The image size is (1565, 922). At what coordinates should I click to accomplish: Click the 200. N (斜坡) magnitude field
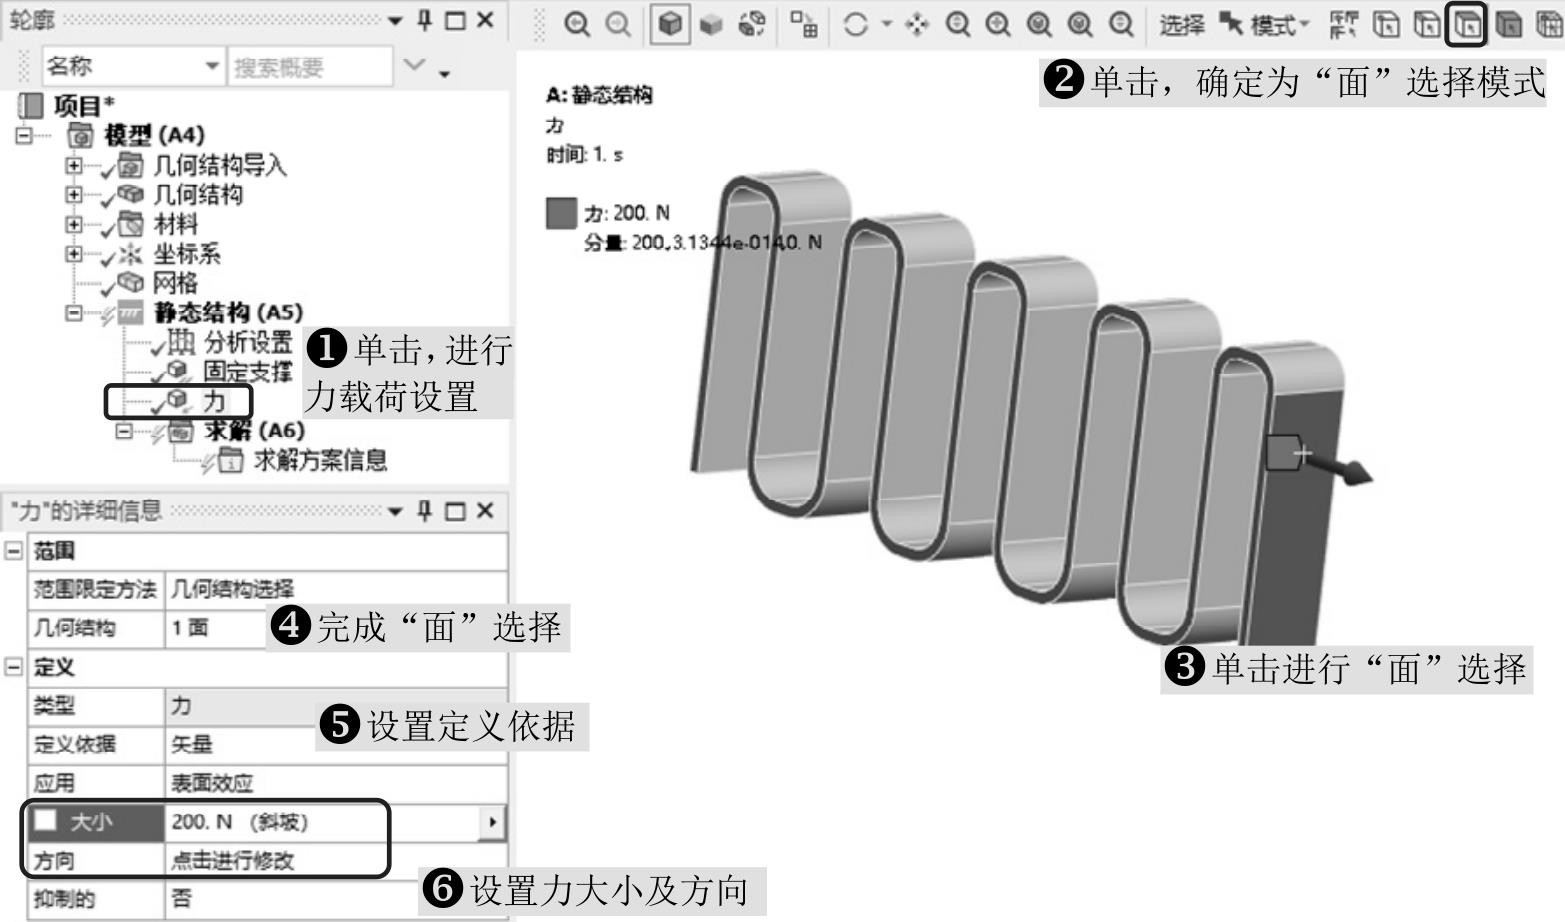click(322, 822)
